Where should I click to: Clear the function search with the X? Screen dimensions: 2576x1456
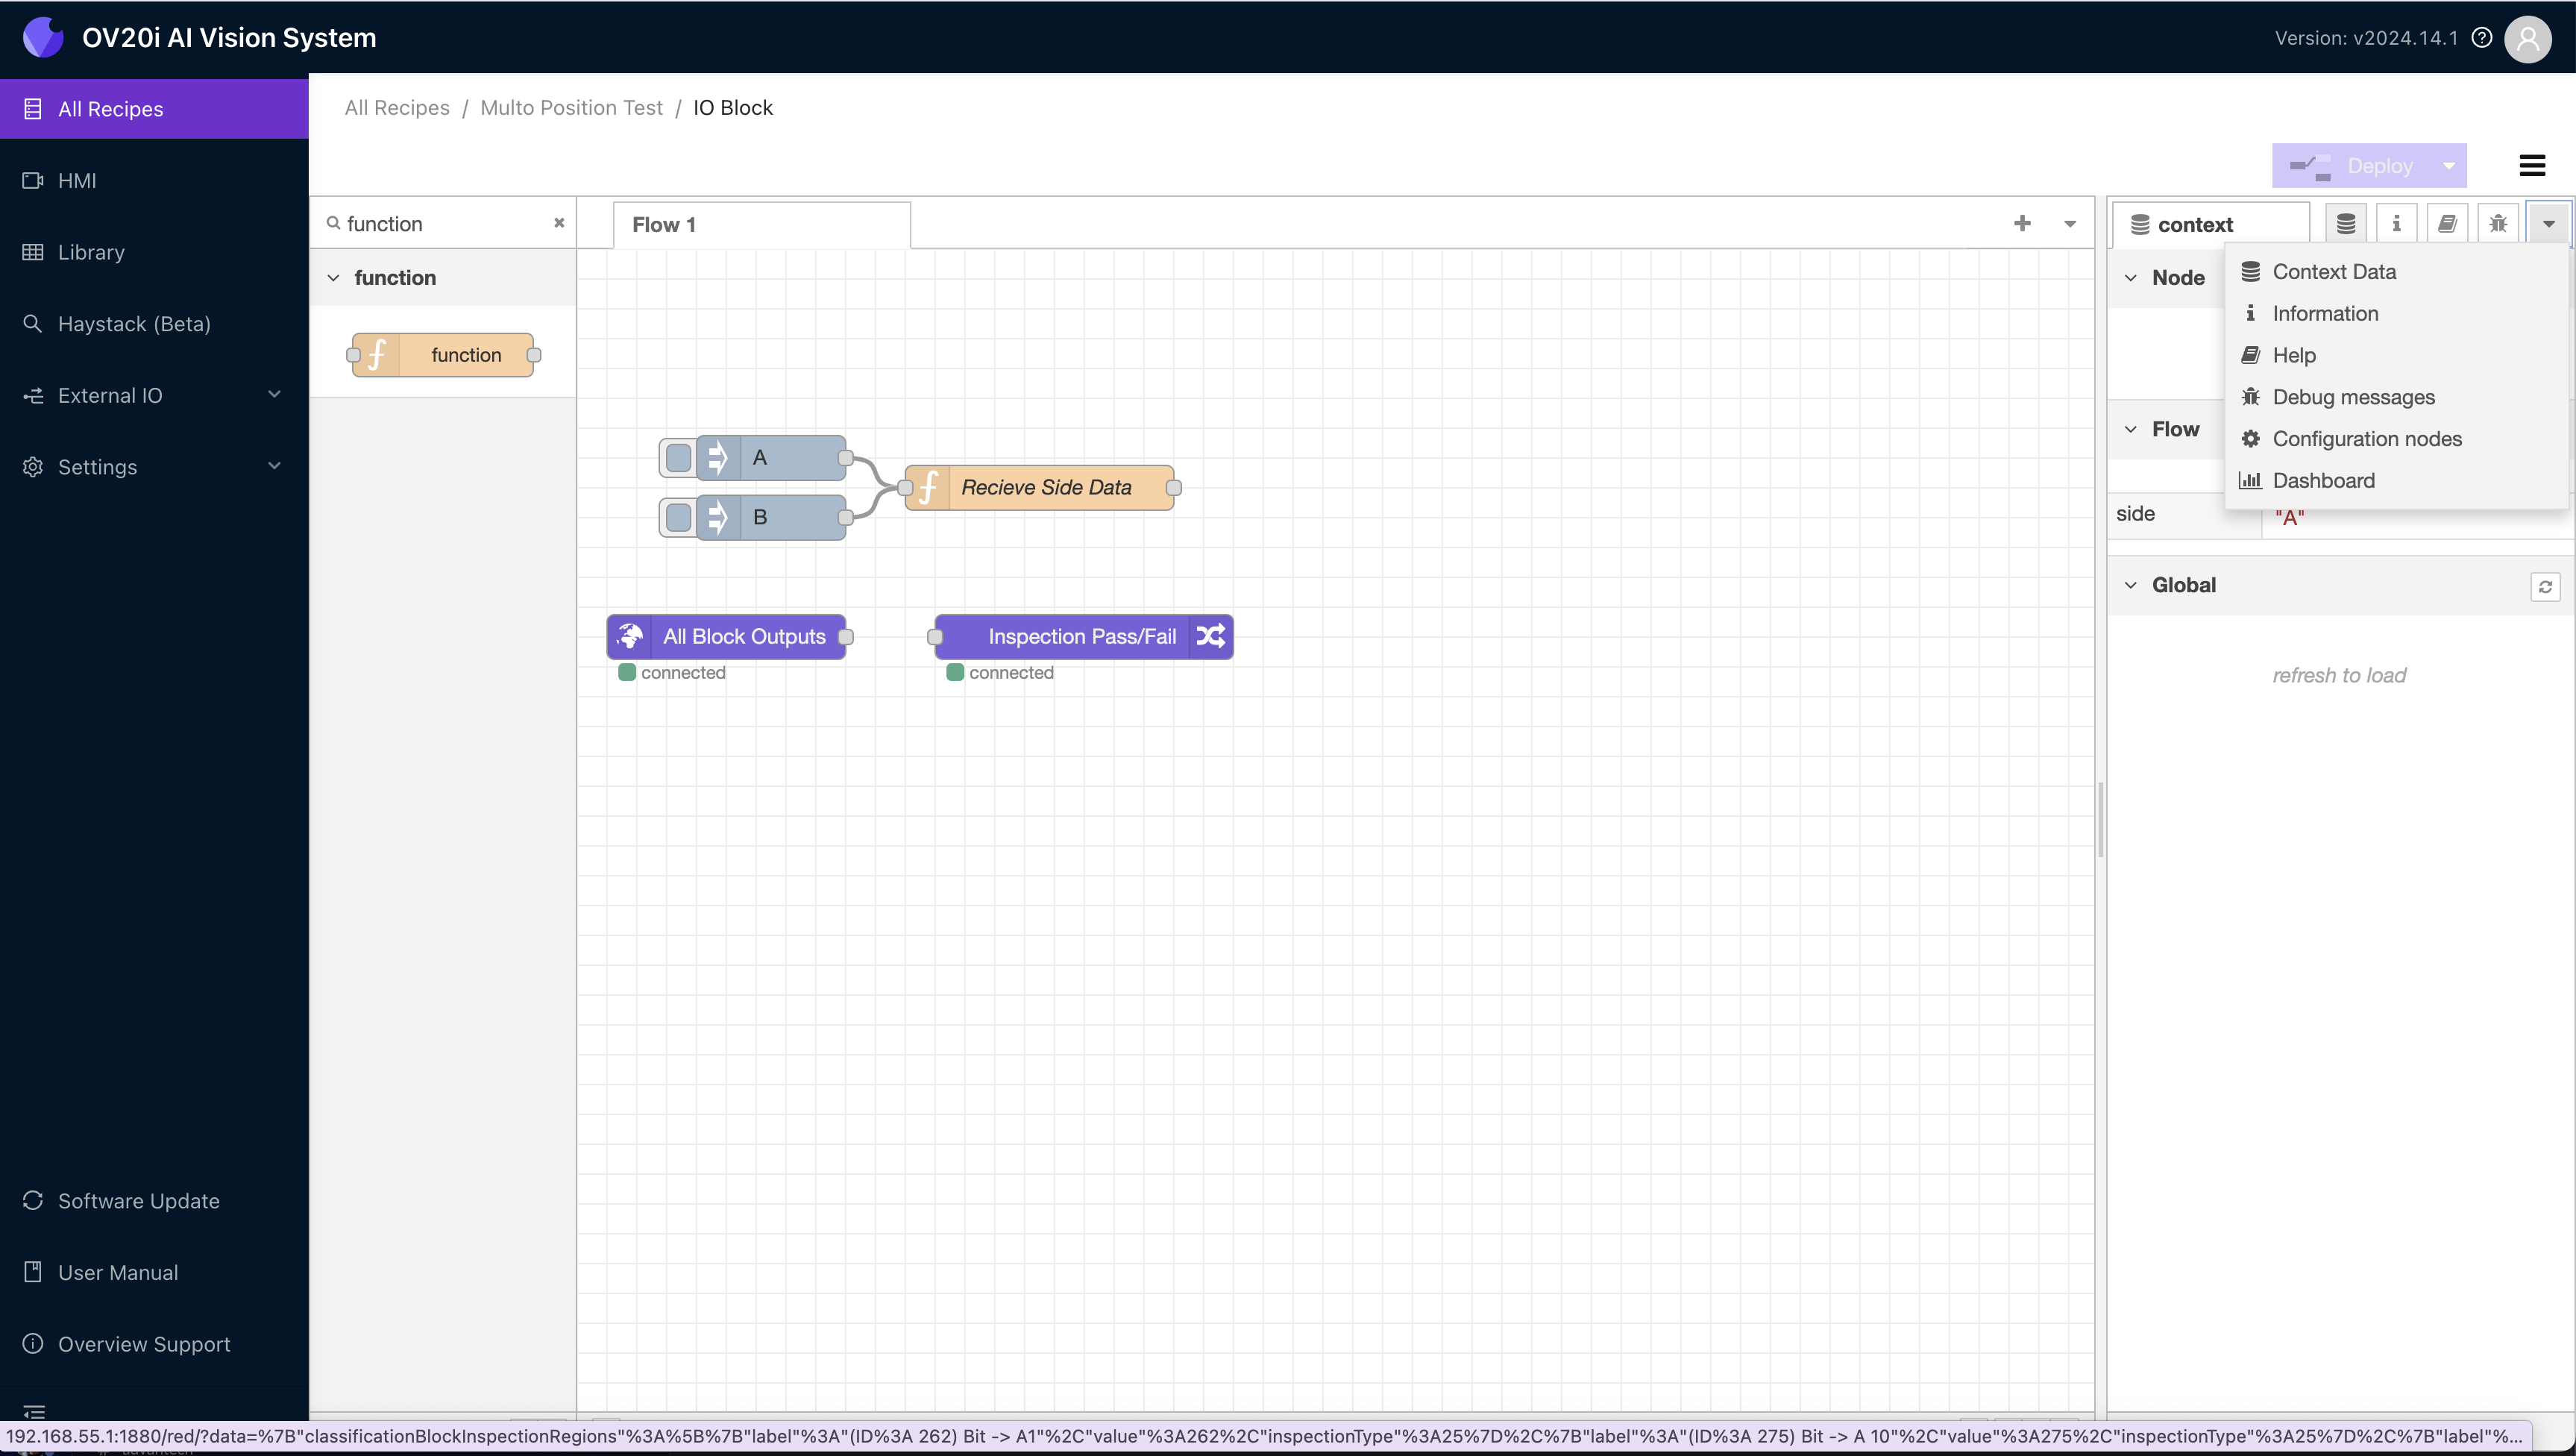click(559, 223)
